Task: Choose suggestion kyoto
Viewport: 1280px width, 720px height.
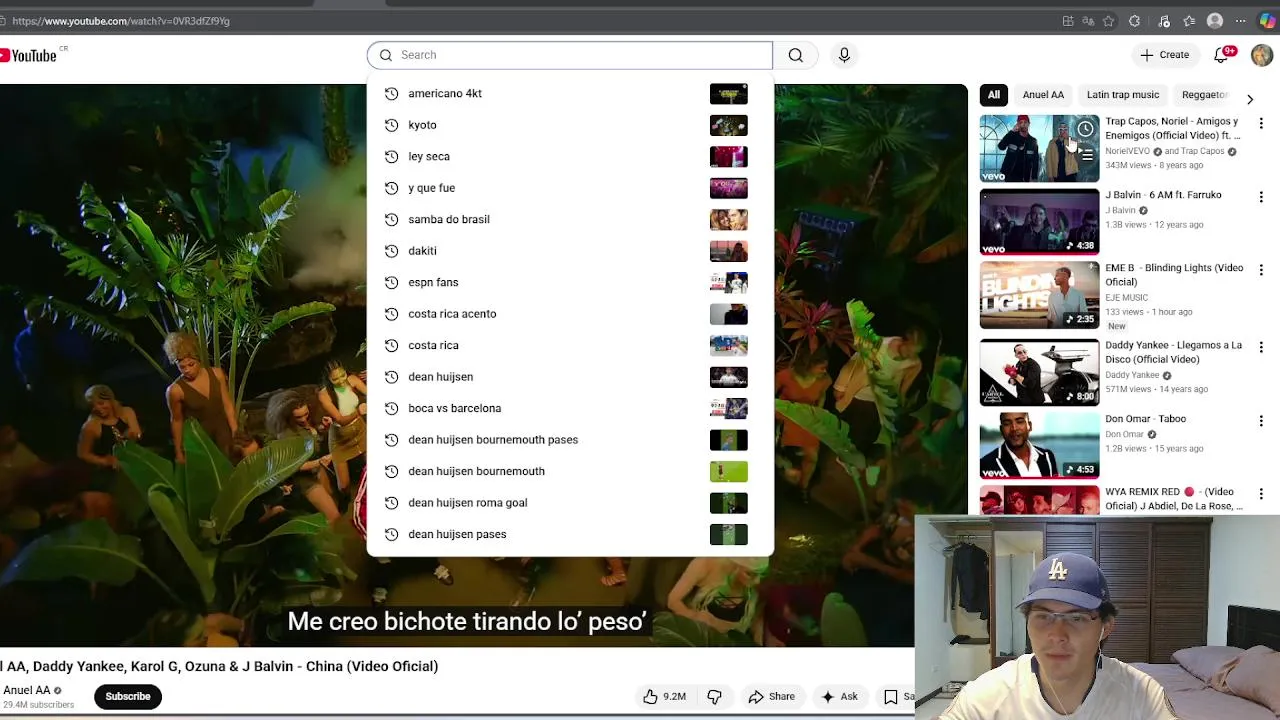Action: point(570,125)
